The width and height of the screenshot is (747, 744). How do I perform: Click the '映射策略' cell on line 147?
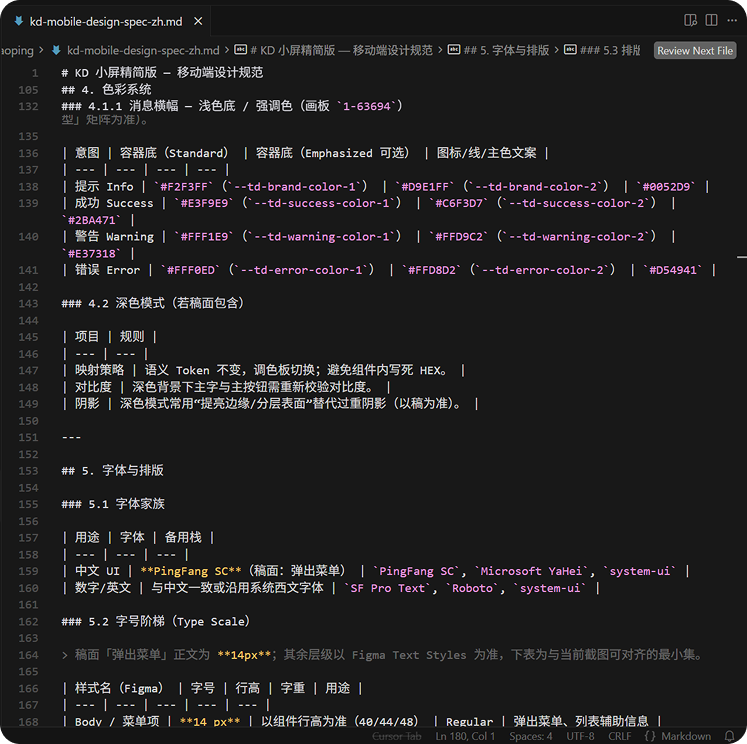coord(99,370)
